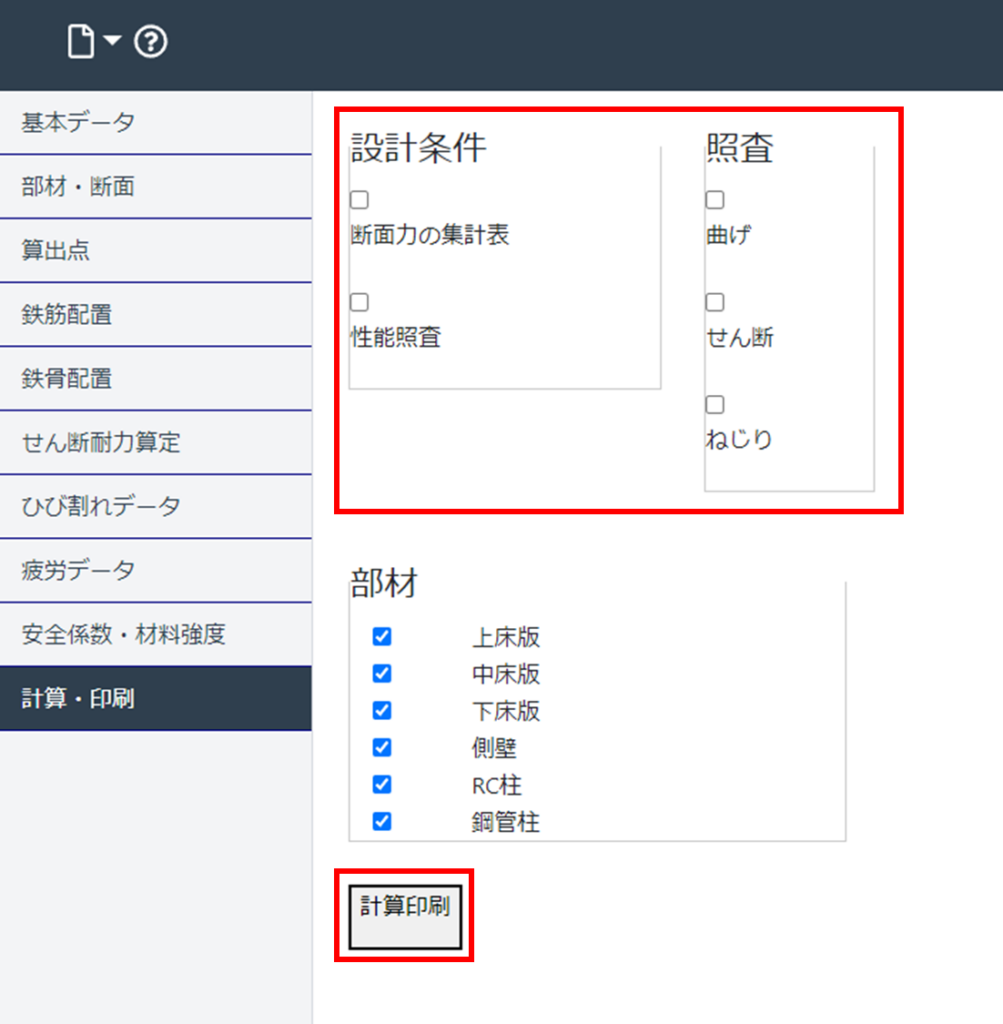
Task: Uncheck the 上床版 member checkbox
Action: pyautogui.click(x=382, y=636)
